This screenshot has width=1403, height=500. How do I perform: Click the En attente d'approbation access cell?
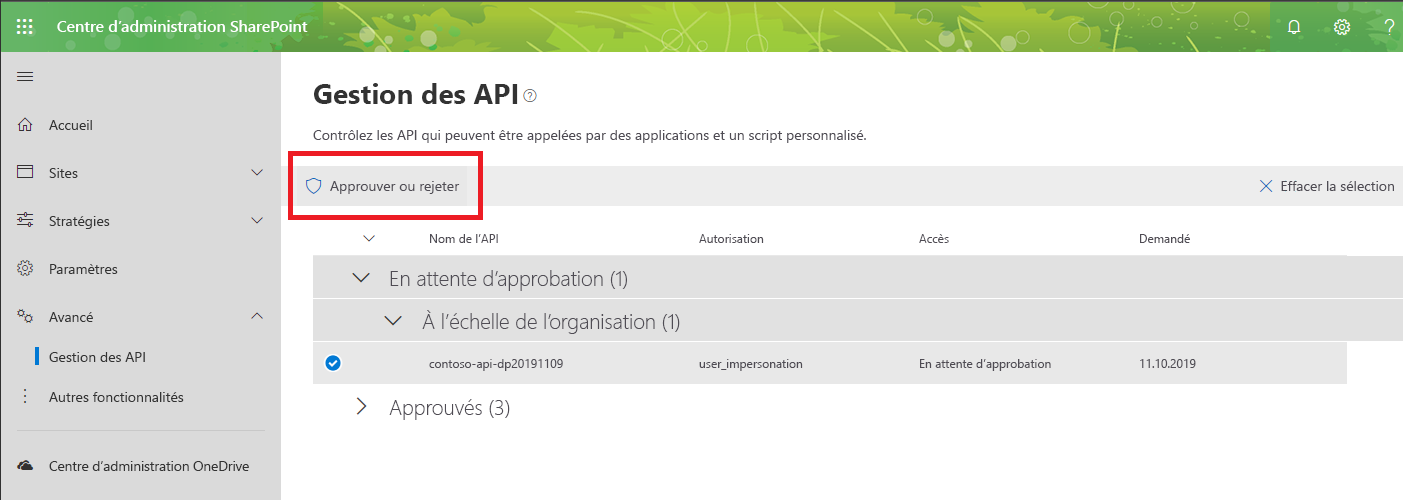pyautogui.click(x=985, y=364)
